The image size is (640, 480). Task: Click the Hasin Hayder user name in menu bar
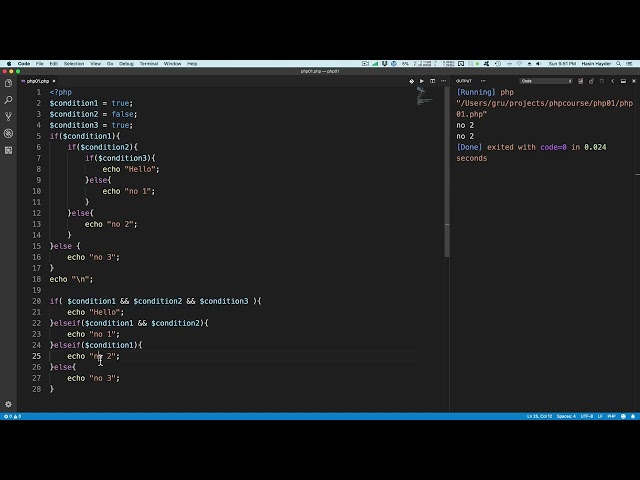tap(596, 64)
